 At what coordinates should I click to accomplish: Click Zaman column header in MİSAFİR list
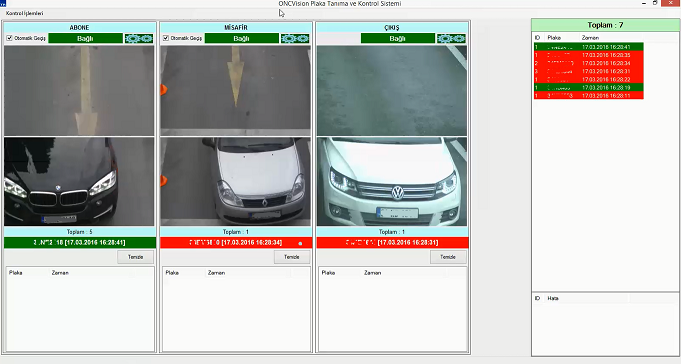click(216, 273)
